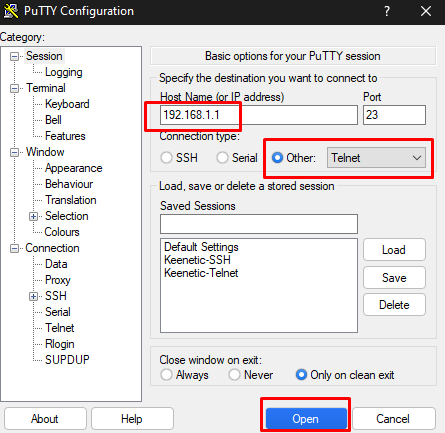Click the Load button
Image resolution: width=445 pixels, height=433 pixels.
coord(394,250)
